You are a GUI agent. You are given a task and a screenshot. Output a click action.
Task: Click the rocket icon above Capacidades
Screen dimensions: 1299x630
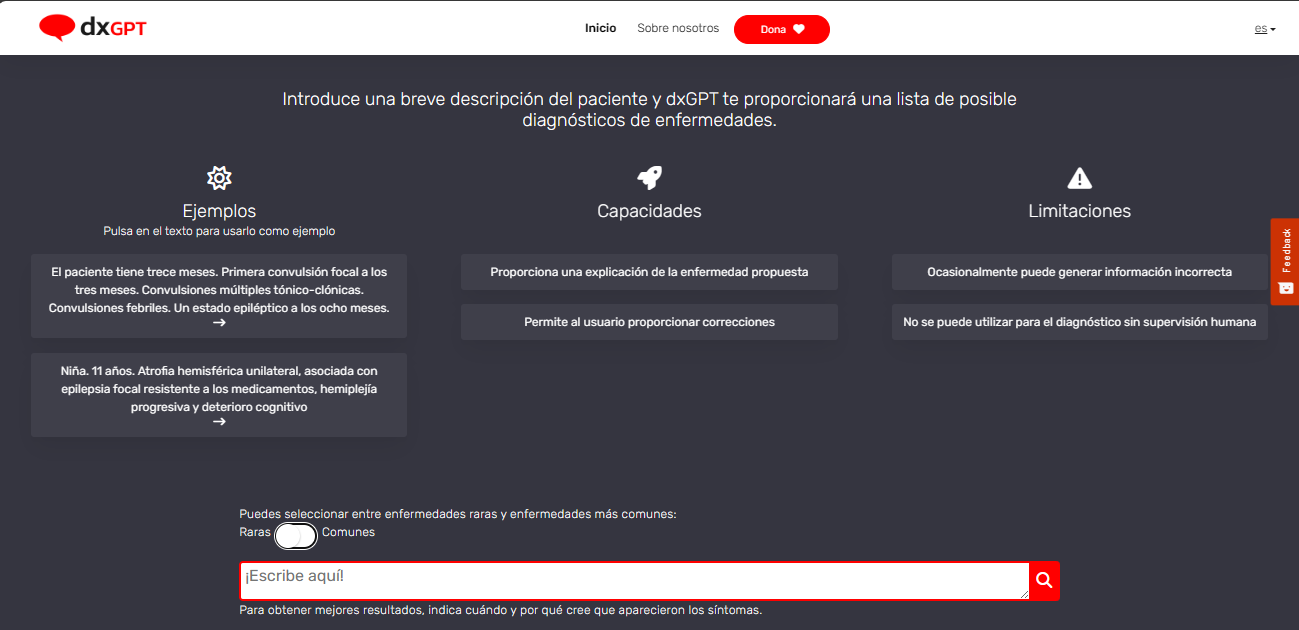649,178
